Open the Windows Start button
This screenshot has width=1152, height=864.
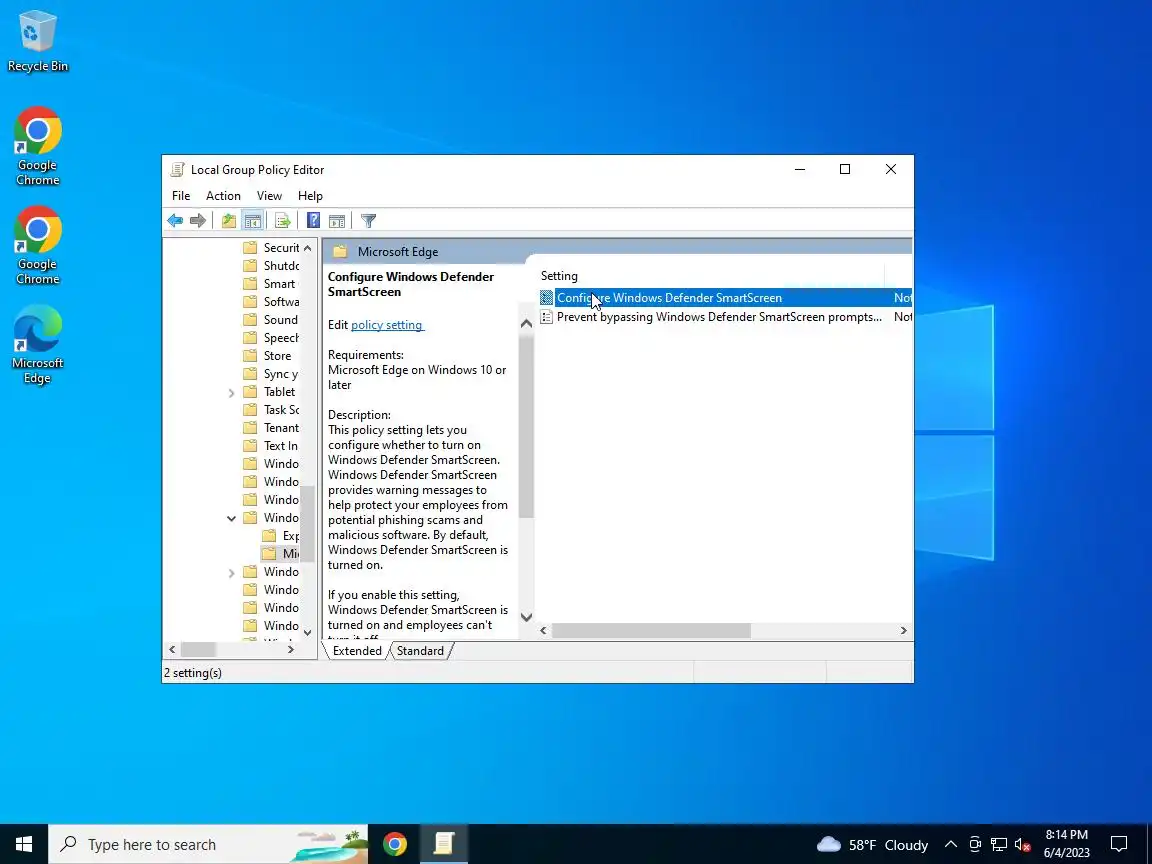[24, 844]
